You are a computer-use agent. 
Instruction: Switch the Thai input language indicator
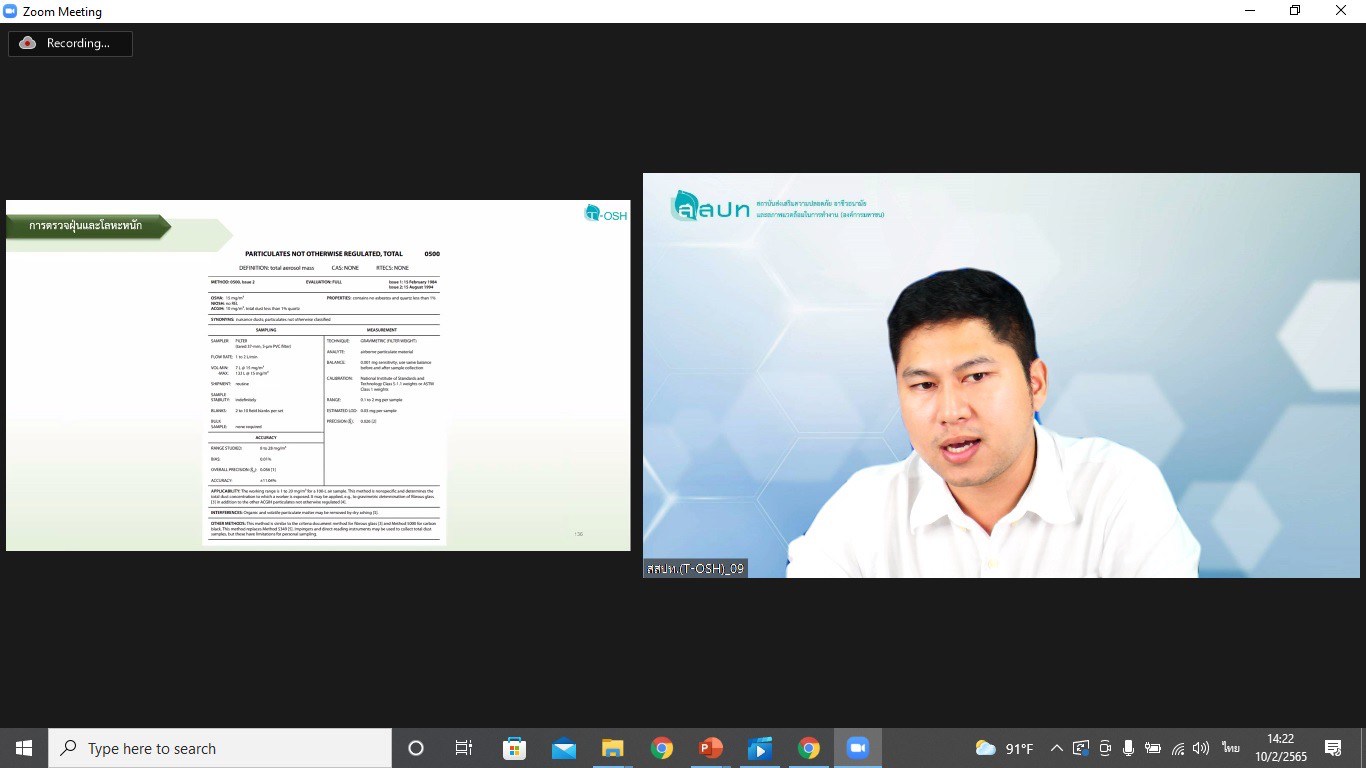pos(1230,748)
